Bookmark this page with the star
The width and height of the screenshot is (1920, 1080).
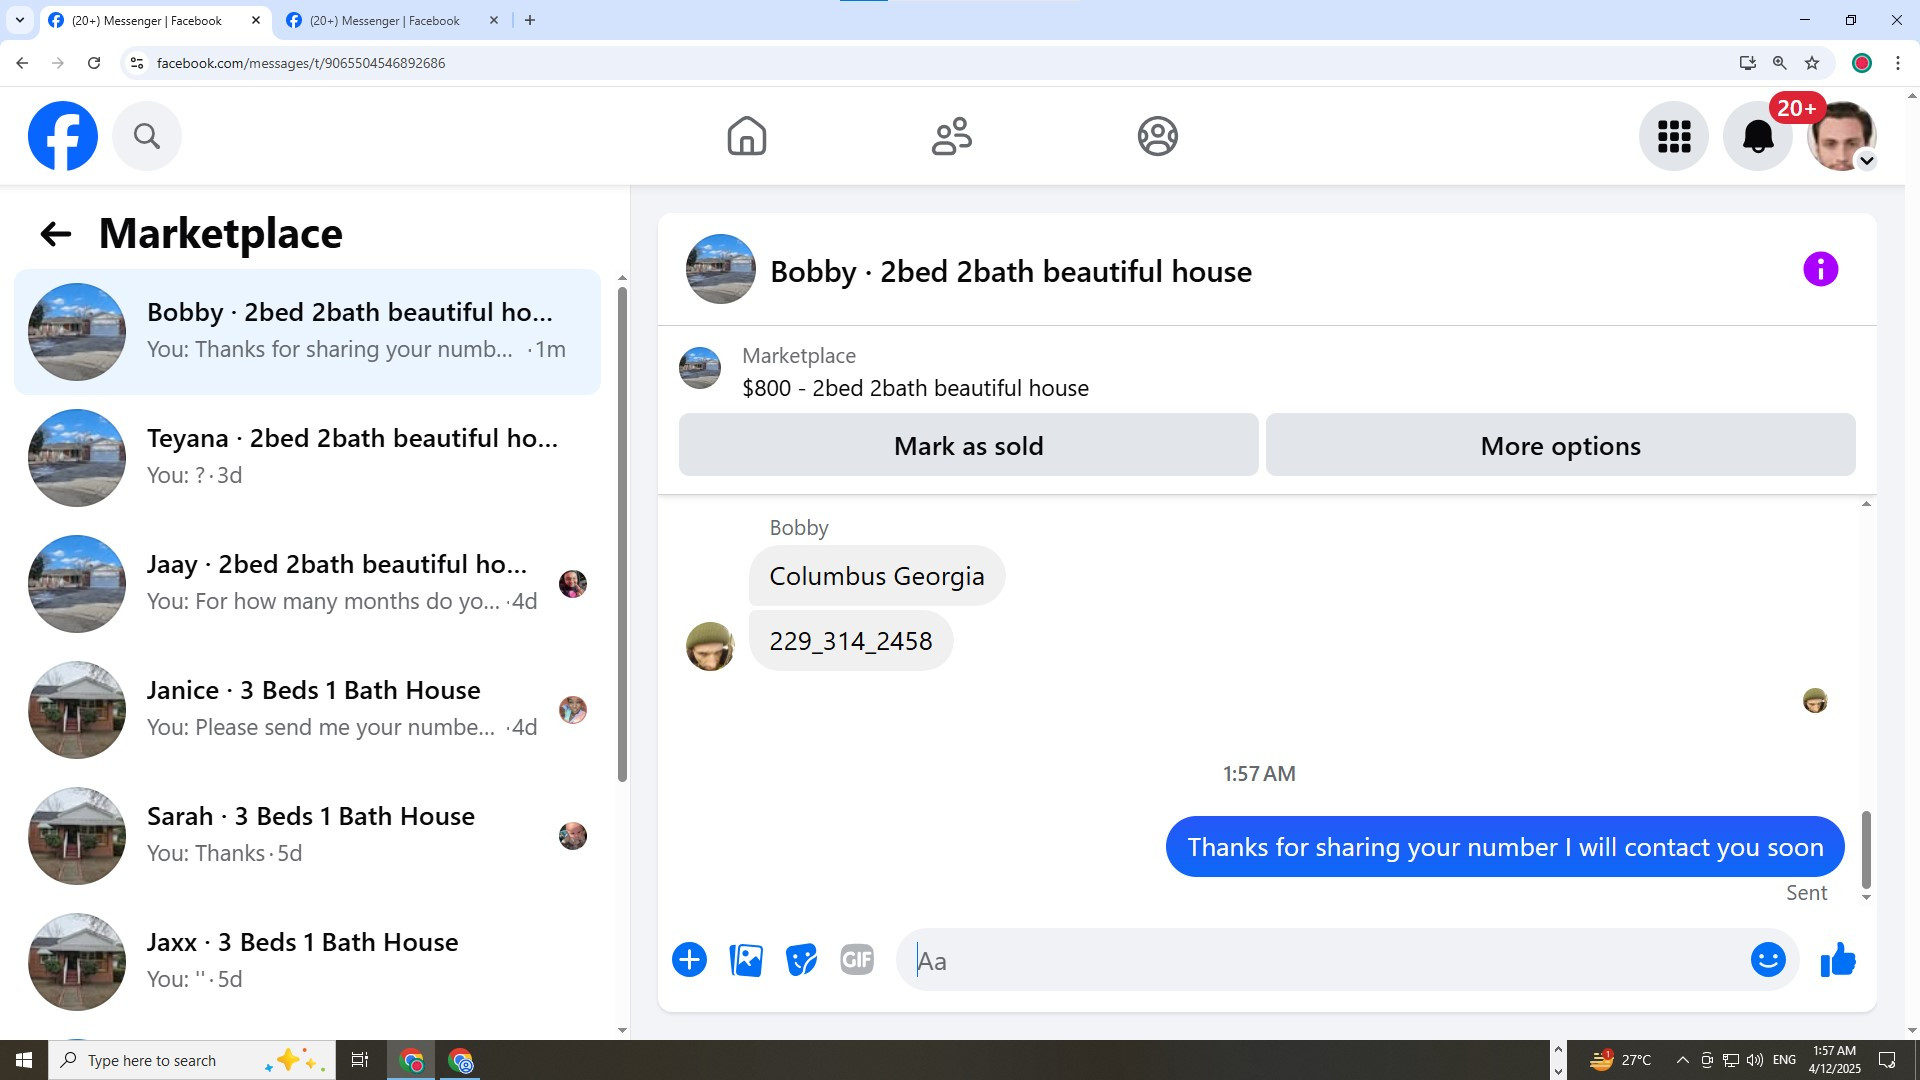pos(1812,63)
